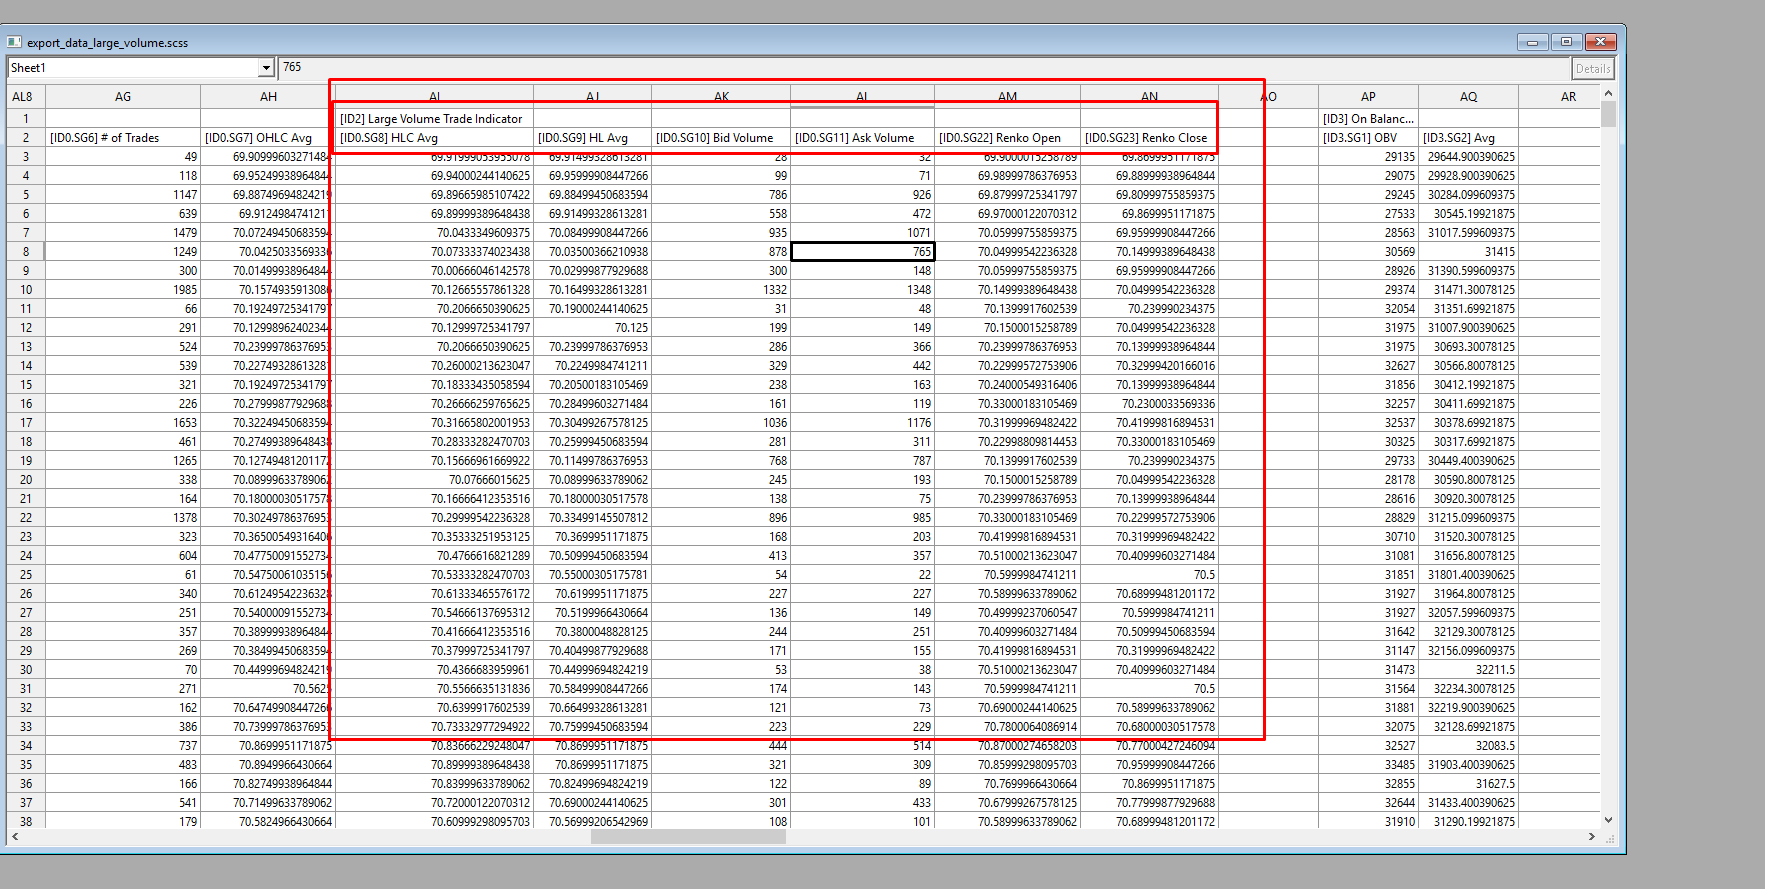Click the AL8 corner reference cell
This screenshot has height=889, width=1765.
[x=23, y=97]
